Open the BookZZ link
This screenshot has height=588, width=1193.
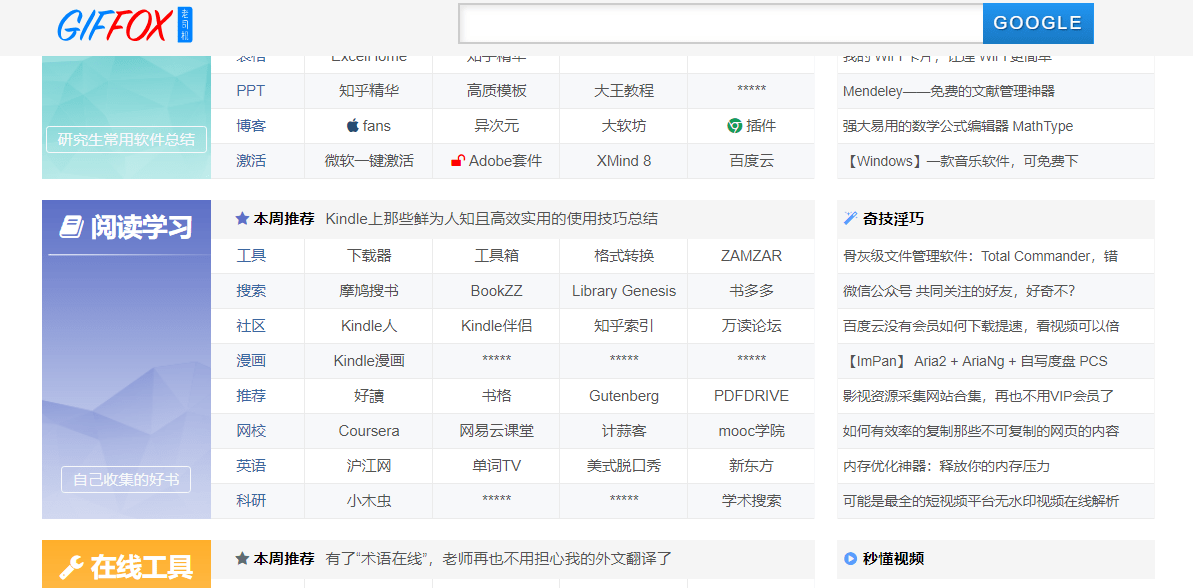pos(497,291)
